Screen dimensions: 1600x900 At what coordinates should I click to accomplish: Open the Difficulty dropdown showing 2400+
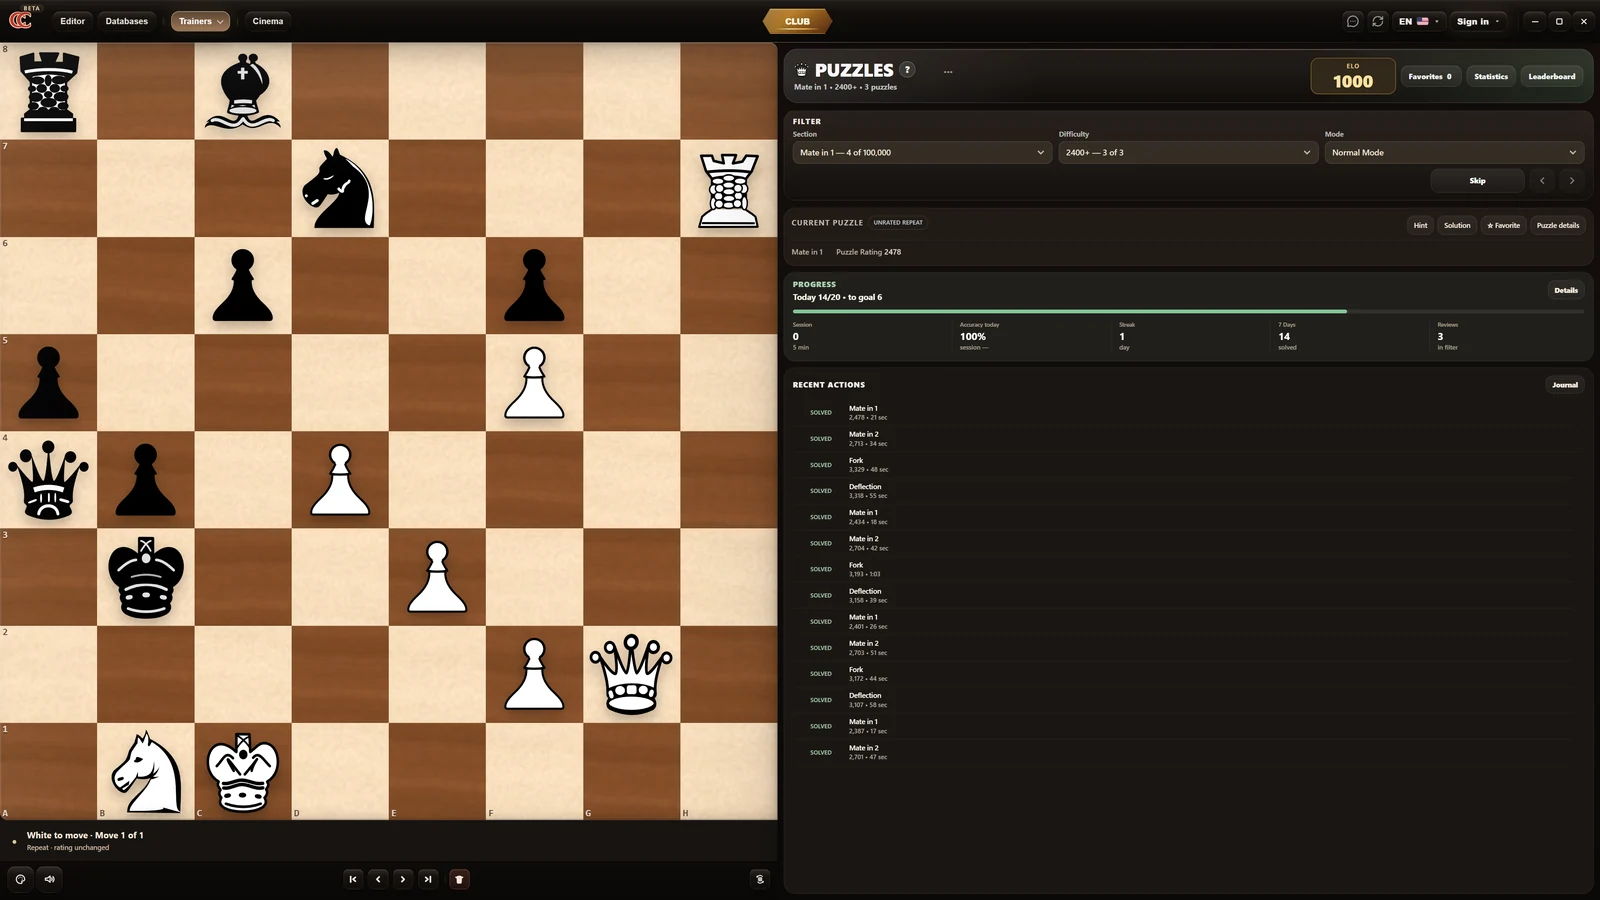(x=1188, y=153)
